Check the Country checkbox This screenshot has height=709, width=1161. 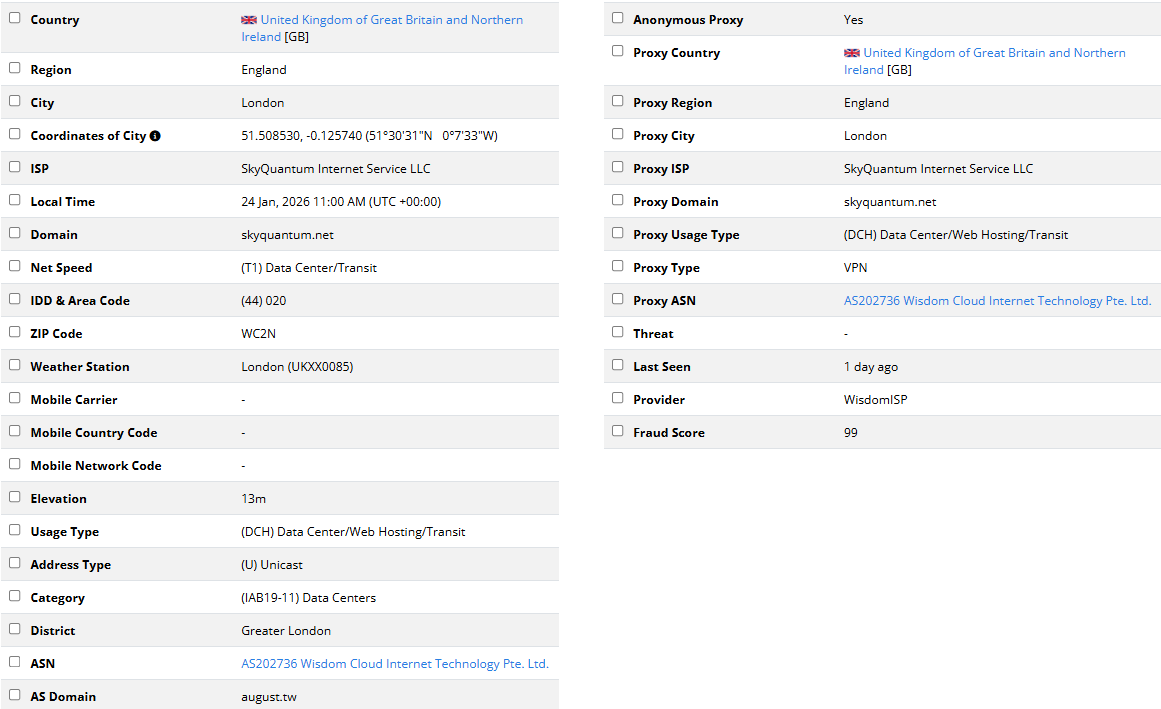click(15, 18)
